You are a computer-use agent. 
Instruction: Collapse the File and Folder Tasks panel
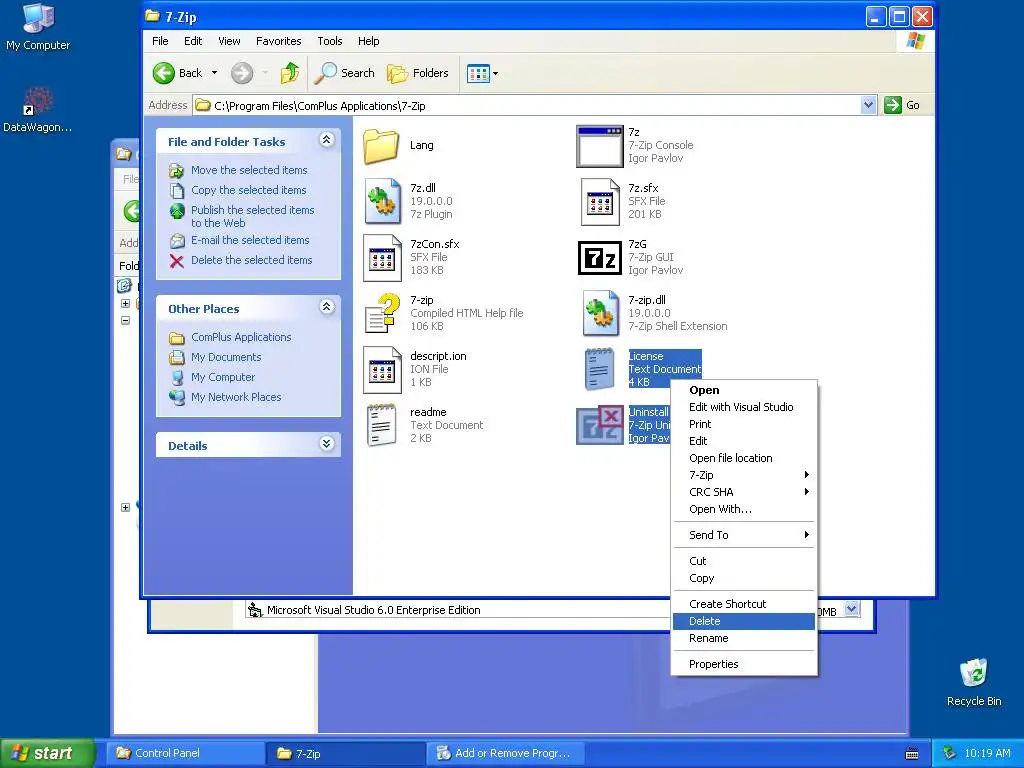[x=327, y=140]
